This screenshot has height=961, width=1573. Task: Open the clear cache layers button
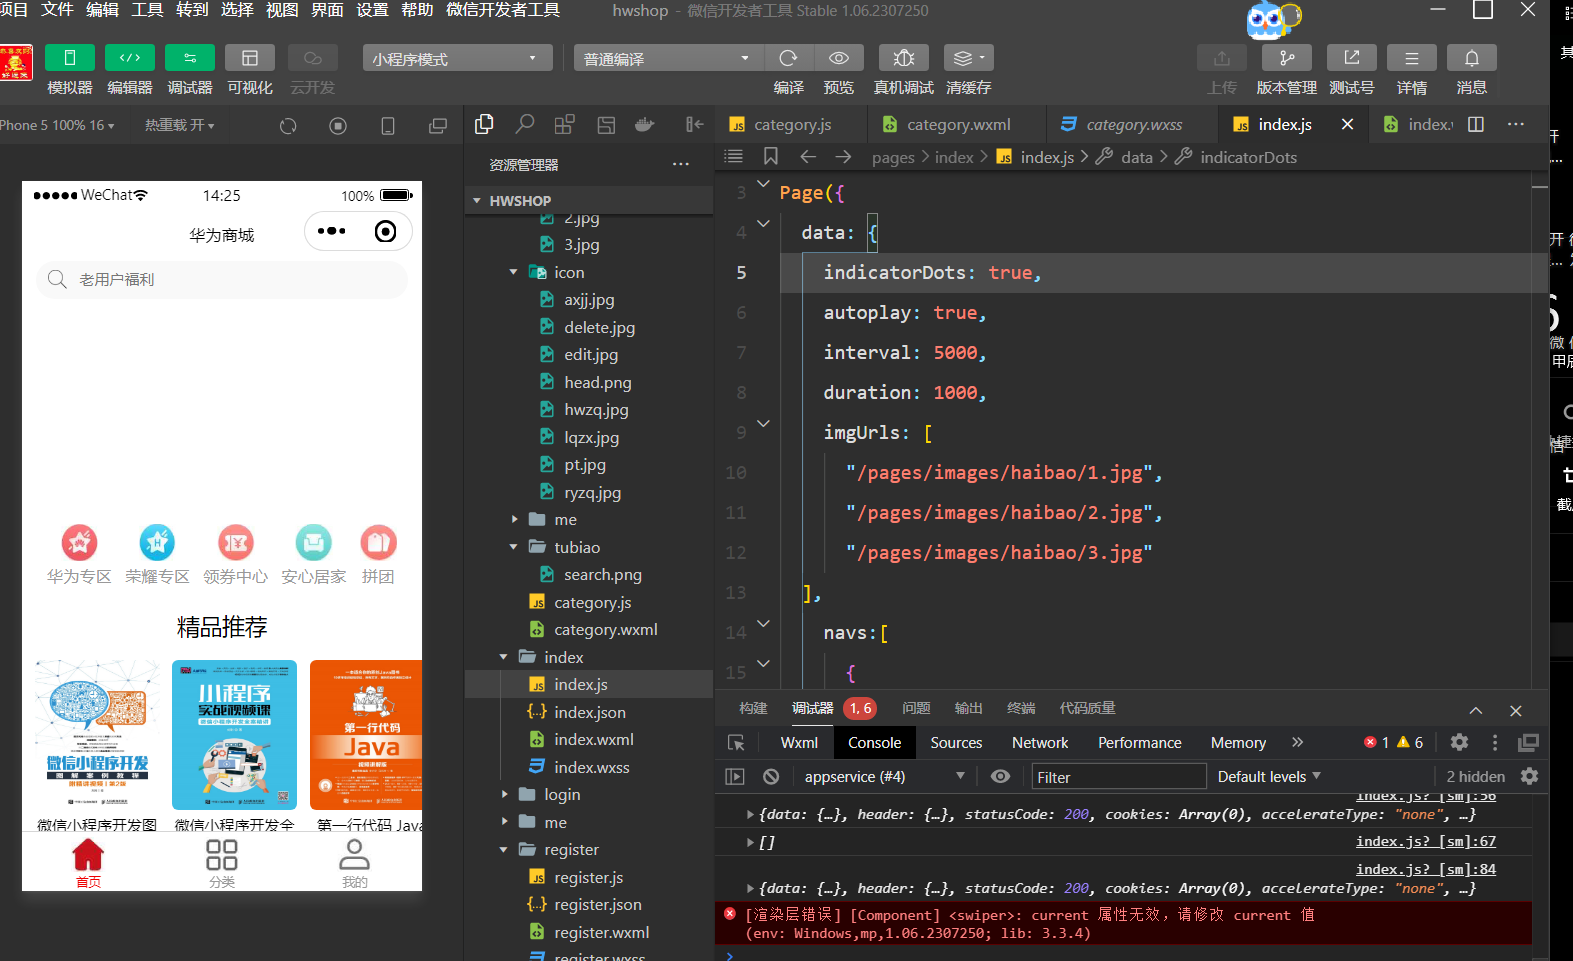pyautogui.click(x=969, y=58)
